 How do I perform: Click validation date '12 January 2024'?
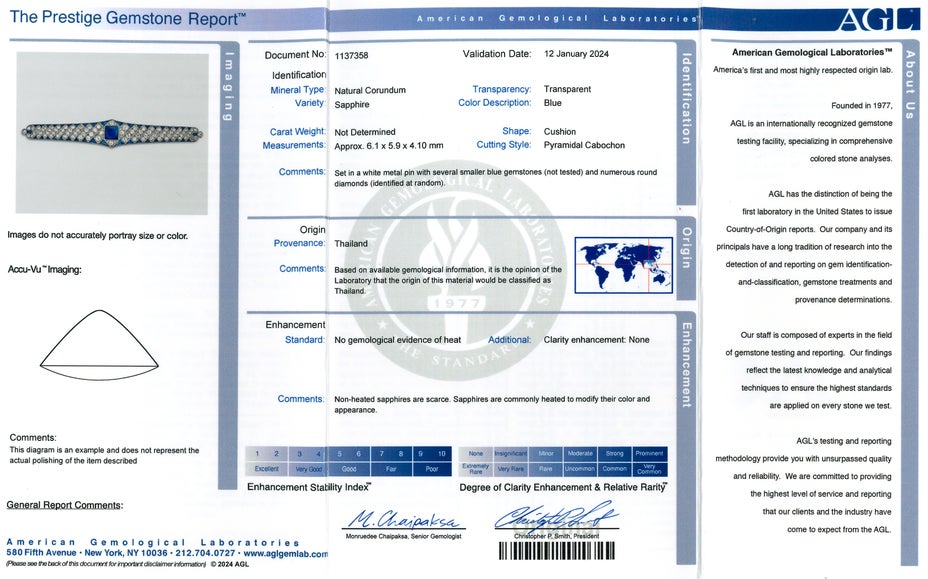point(576,54)
